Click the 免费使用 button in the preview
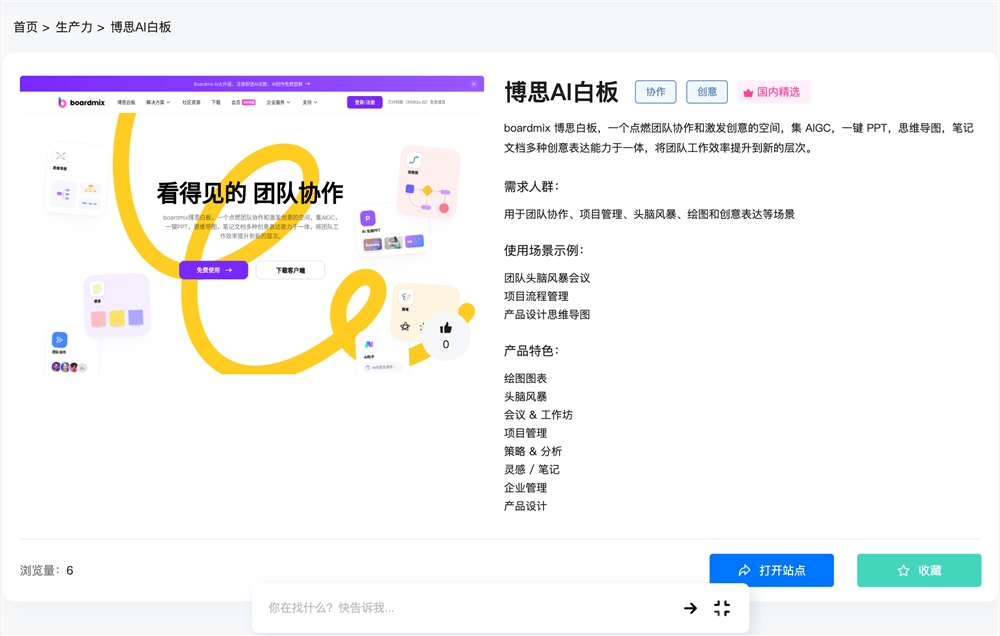The image size is (1000, 636). point(212,270)
